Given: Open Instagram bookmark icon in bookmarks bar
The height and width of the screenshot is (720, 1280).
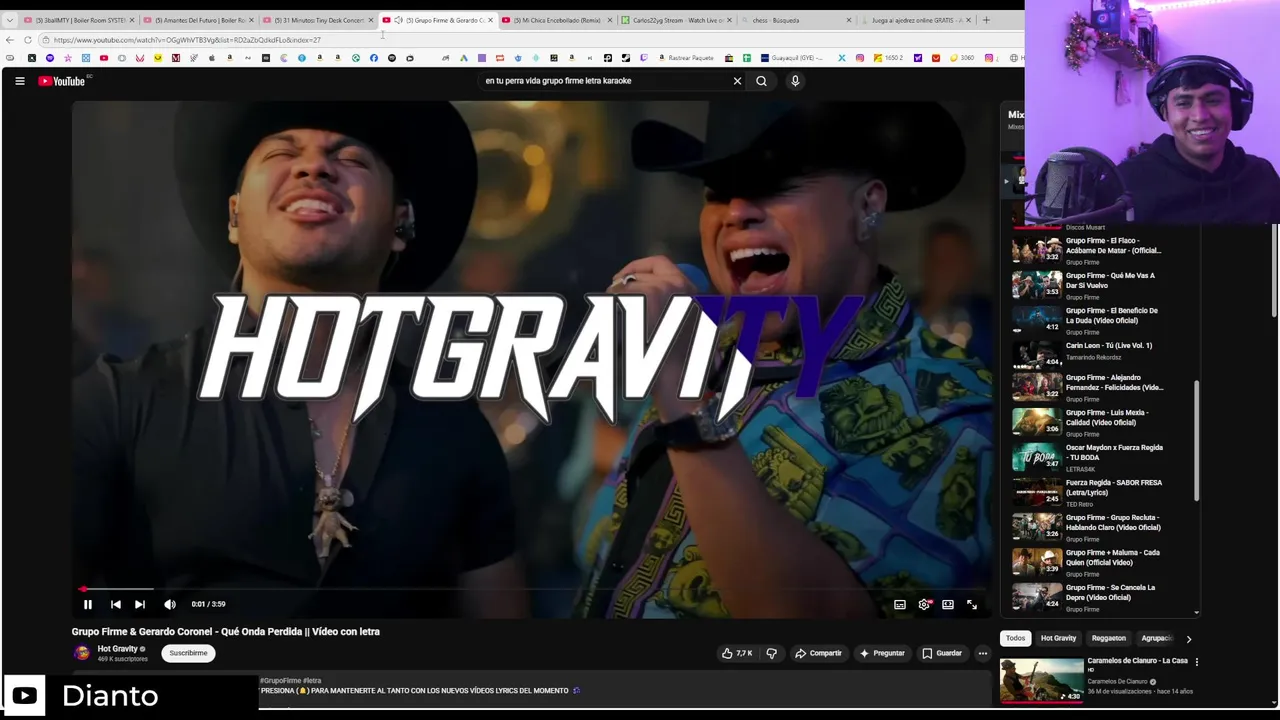Looking at the screenshot, I should pyautogui.click(x=859, y=58).
